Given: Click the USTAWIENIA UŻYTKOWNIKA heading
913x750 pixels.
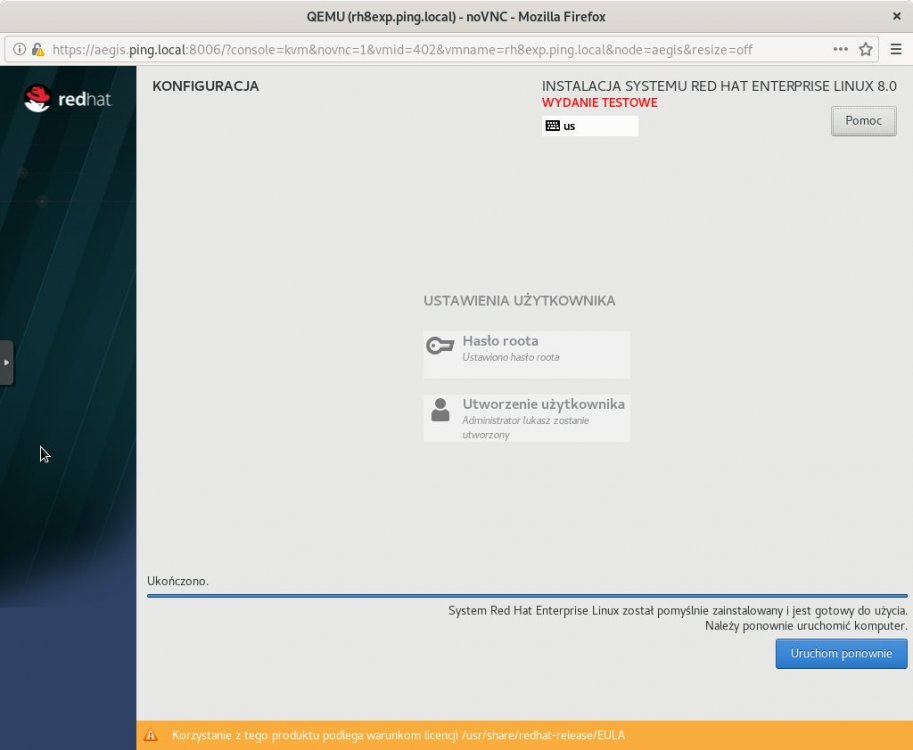Looking at the screenshot, I should tap(519, 300).
